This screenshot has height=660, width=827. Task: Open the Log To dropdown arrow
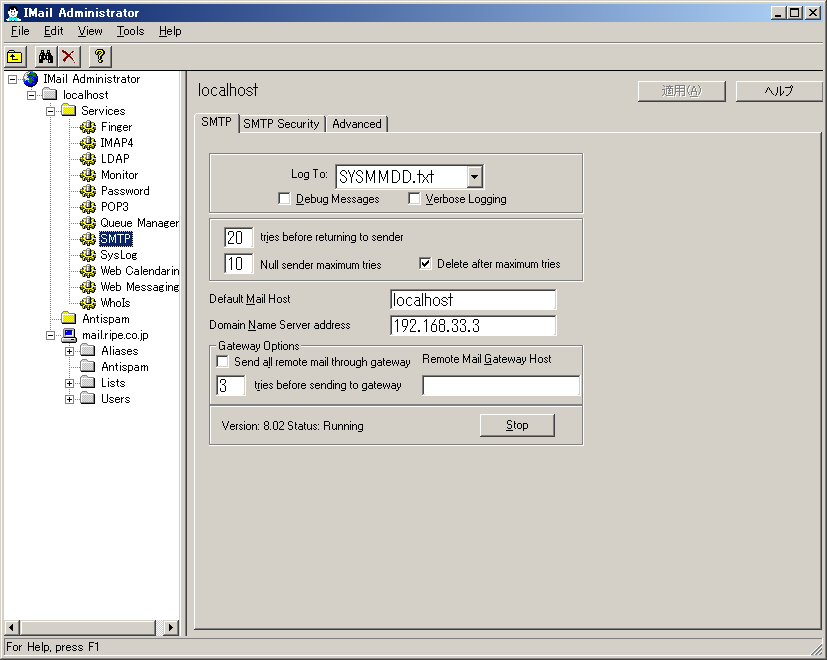(x=475, y=177)
